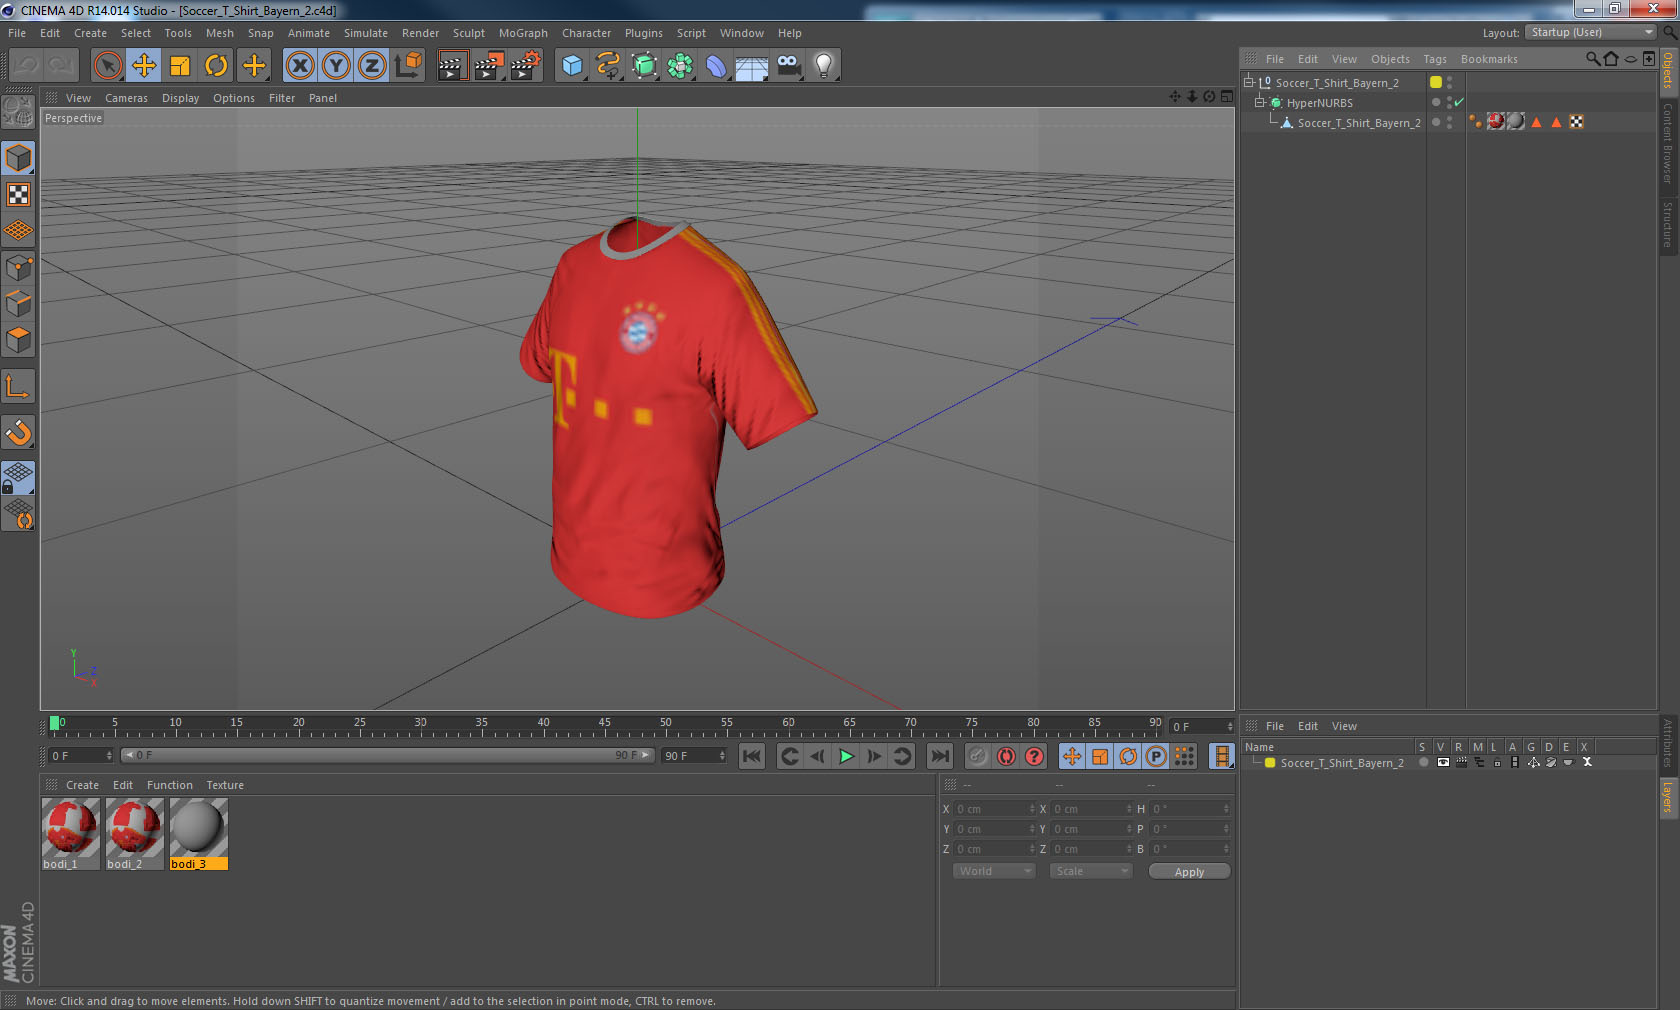Viewport: 1680px width, 1010px height.
Task: Open the Array modeling objects icon
Action: (x=680, y=66)
